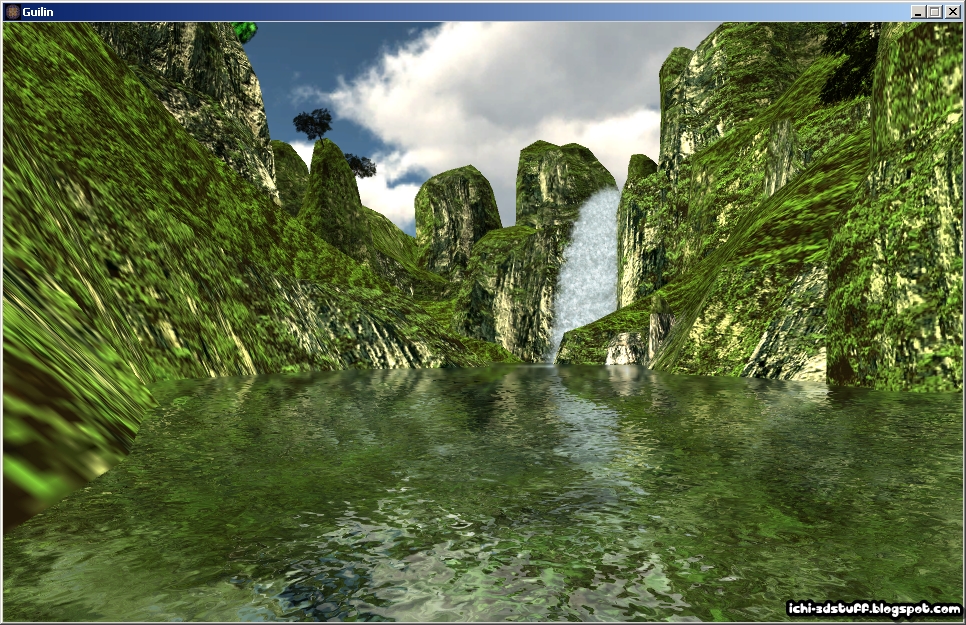Image resolution: width=966 pixels, height=625 pixels.
Task: Close the Guilin window
Action: click(x=952, y=12)
